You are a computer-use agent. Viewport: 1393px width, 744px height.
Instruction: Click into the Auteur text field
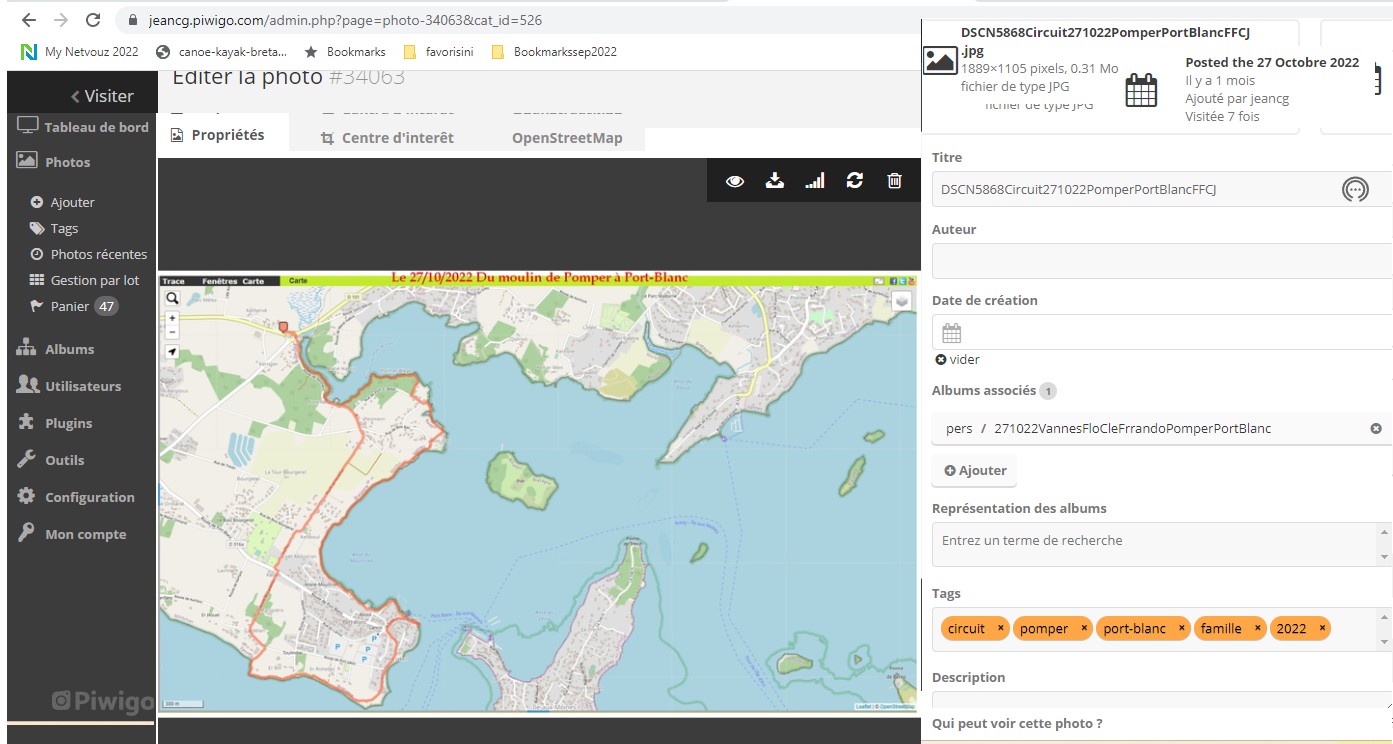(x=1160, y=262)
